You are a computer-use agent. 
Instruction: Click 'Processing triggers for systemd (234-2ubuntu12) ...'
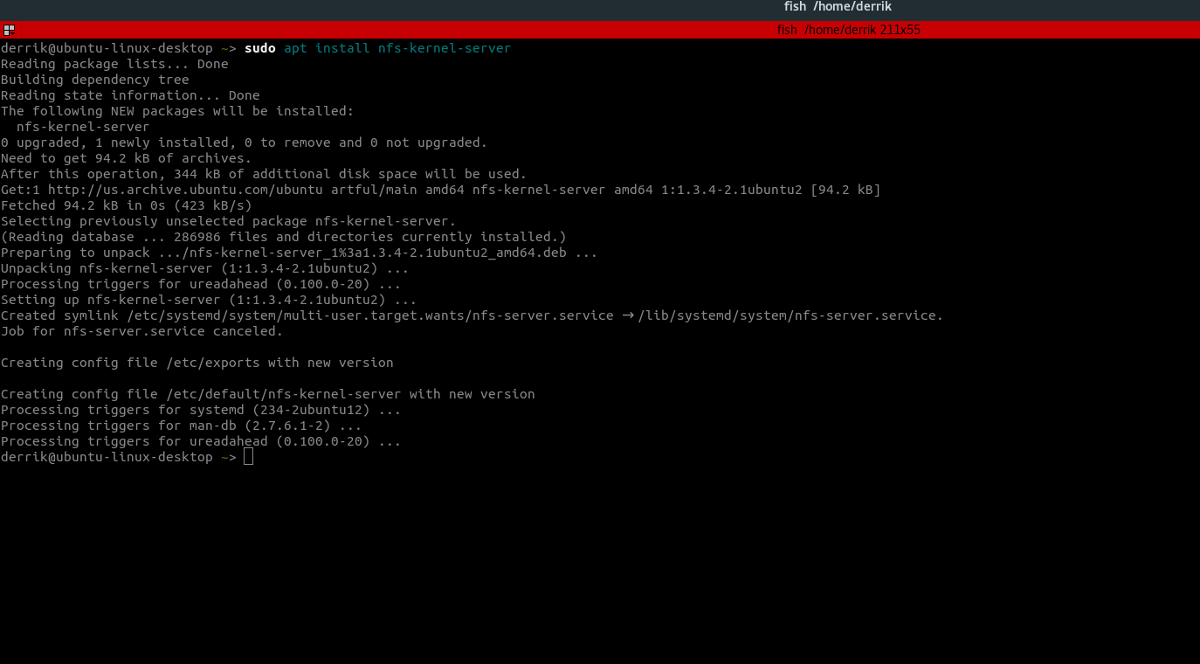pos(201,410)
